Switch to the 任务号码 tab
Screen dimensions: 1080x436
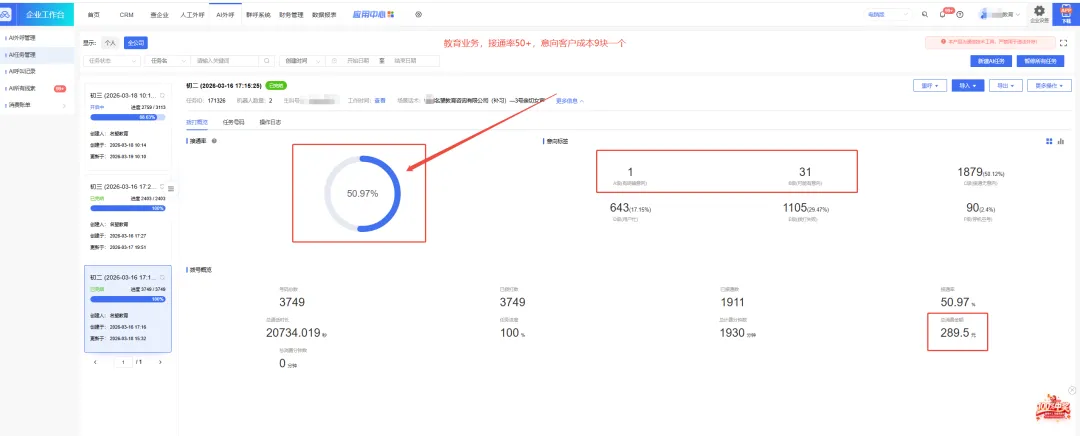click(233, 122)
